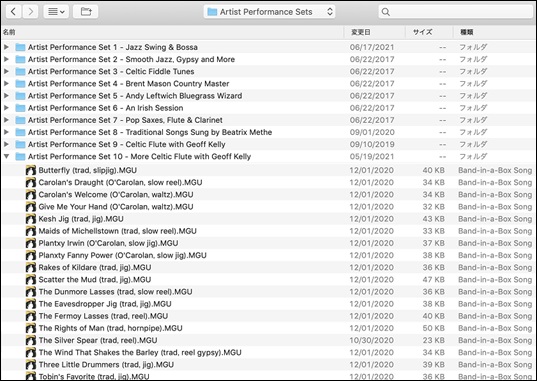Expand Artist Performance Set 7 disclosure triangle
The width and height of the screenshot is (537, 381).
[6, 120]
